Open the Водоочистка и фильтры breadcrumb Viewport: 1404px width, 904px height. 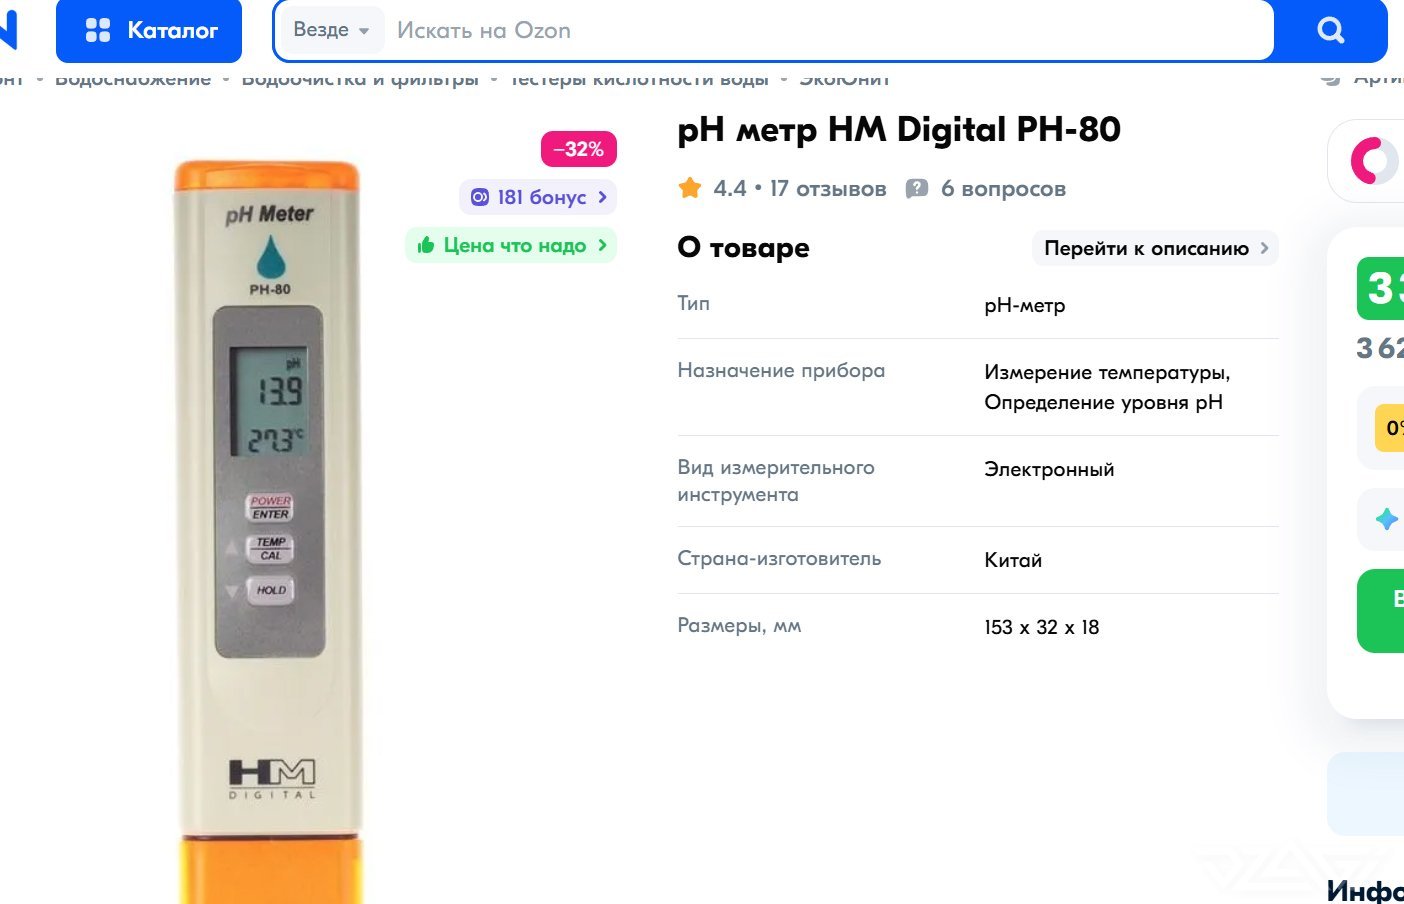[360, 78]
